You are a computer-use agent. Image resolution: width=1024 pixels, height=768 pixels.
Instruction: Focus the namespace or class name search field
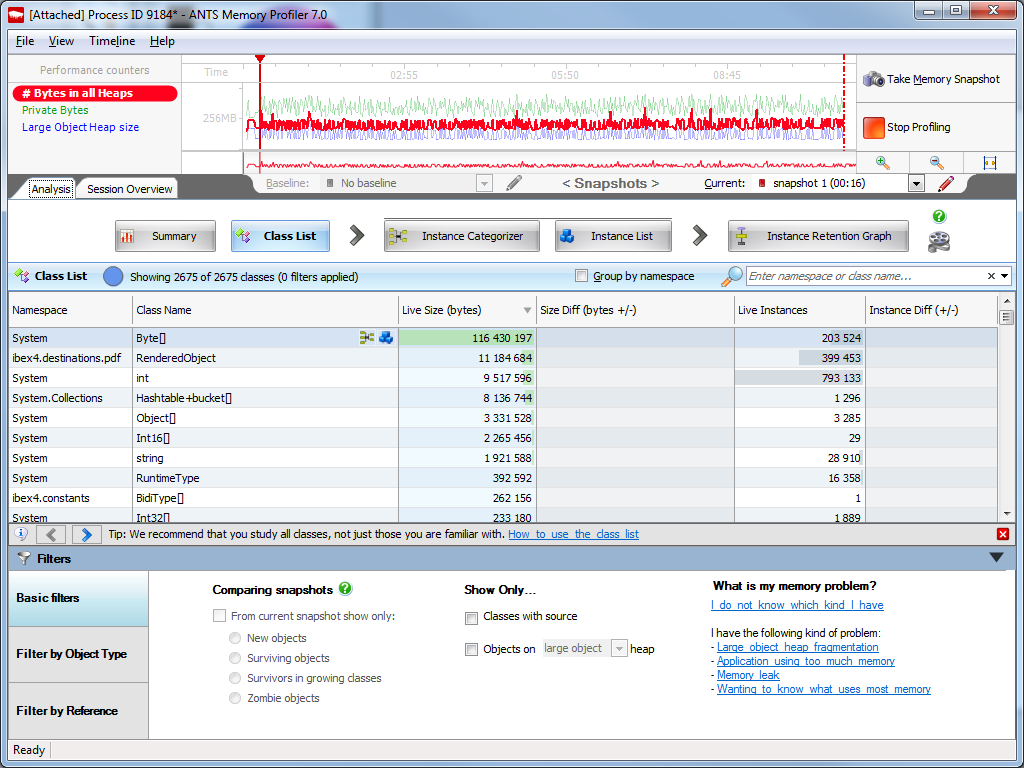coord(865,276)
